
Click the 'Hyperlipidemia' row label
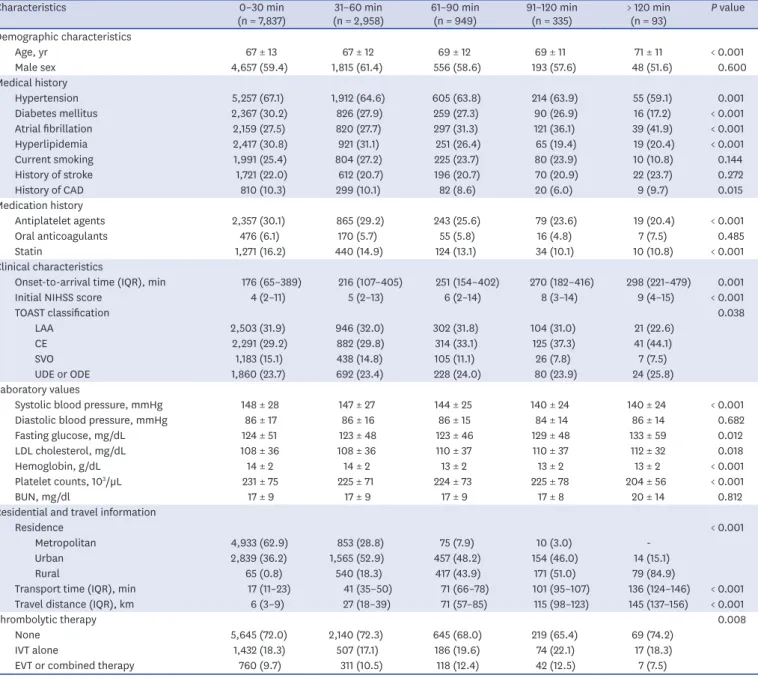point(51,144)
